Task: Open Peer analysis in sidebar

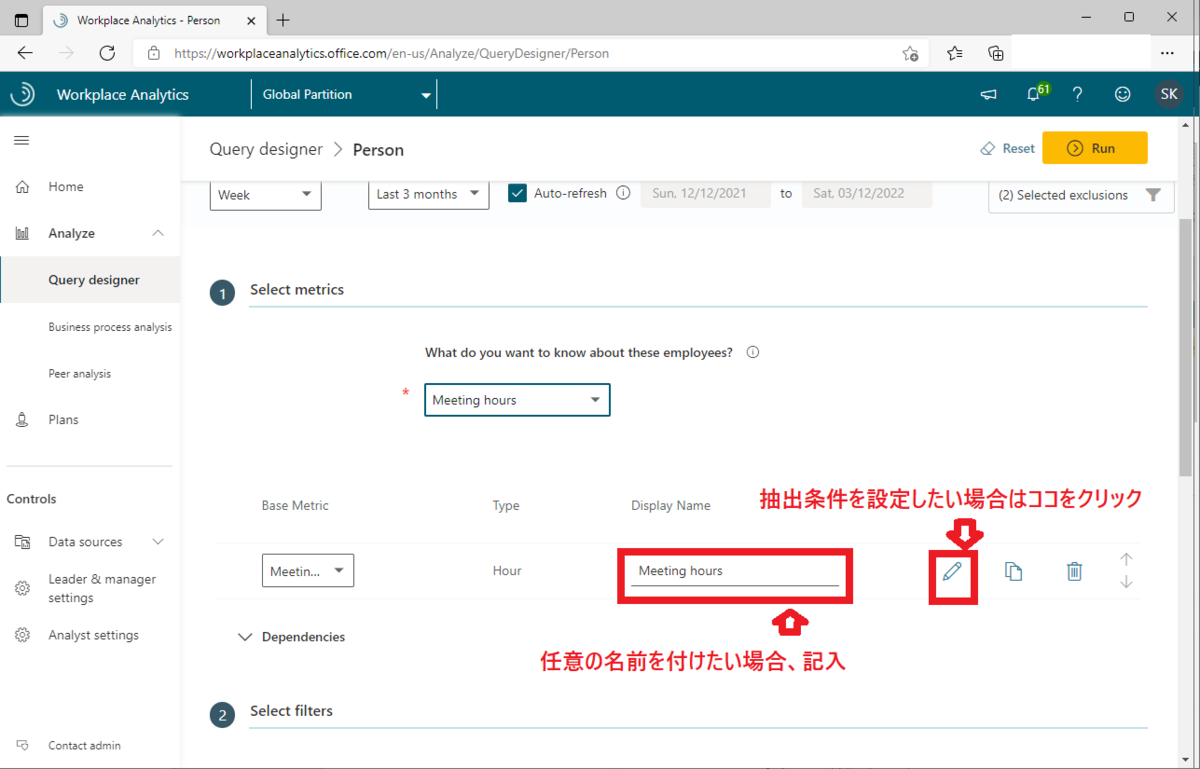Action: [x=80, y=373]
